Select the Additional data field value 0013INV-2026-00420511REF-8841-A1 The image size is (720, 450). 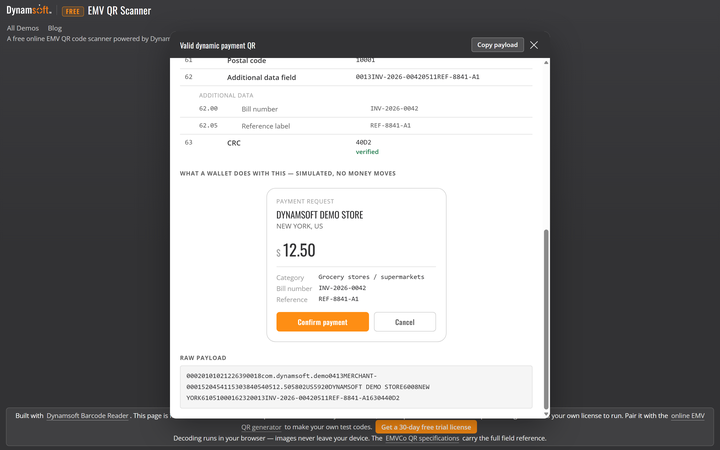tap(417, 77)
